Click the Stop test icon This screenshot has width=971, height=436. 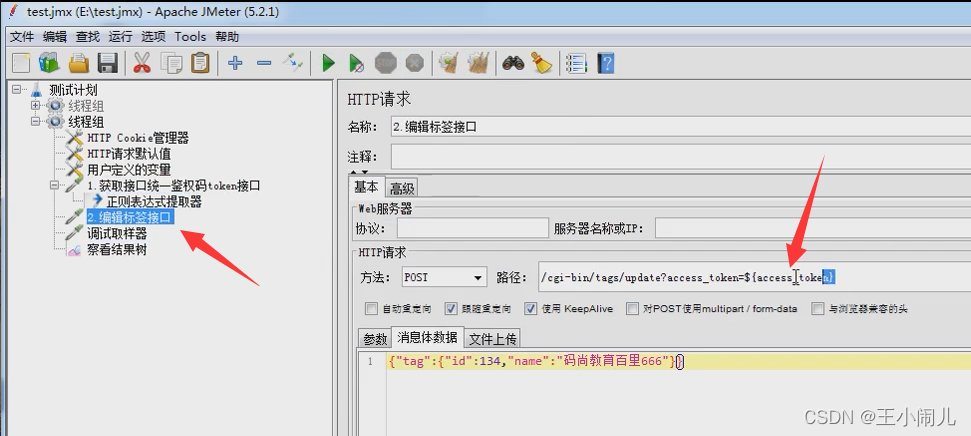pyautogui.click(x=386, y=63)
